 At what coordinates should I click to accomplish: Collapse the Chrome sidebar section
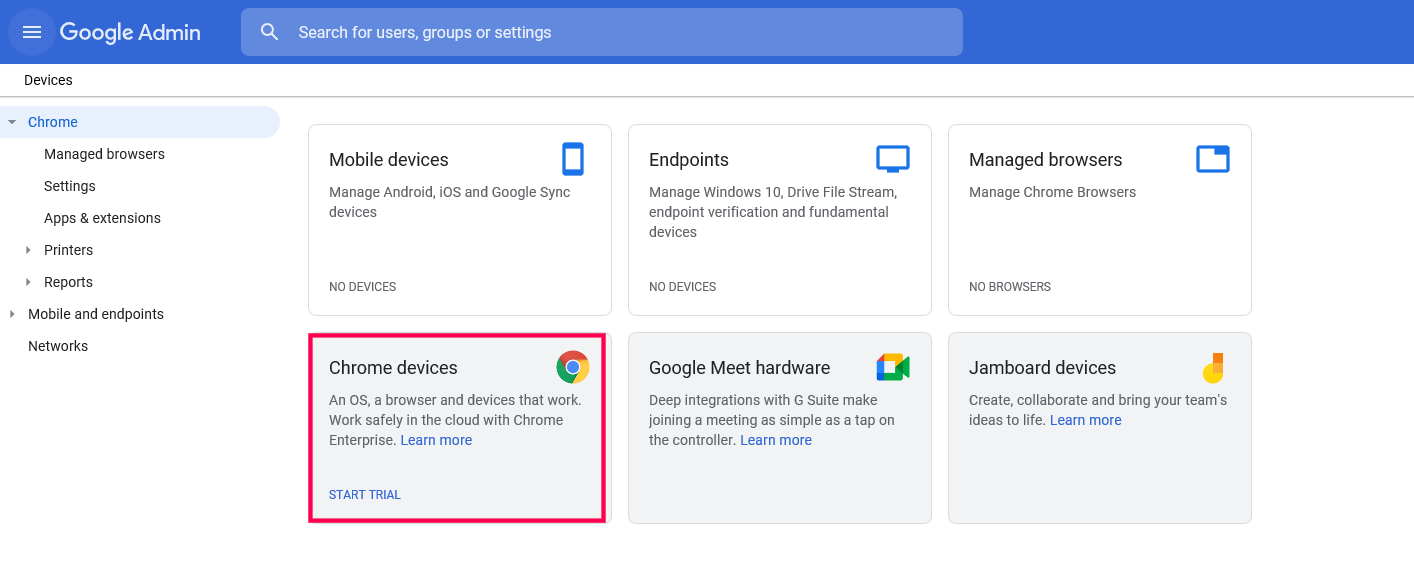pos(12,122)
